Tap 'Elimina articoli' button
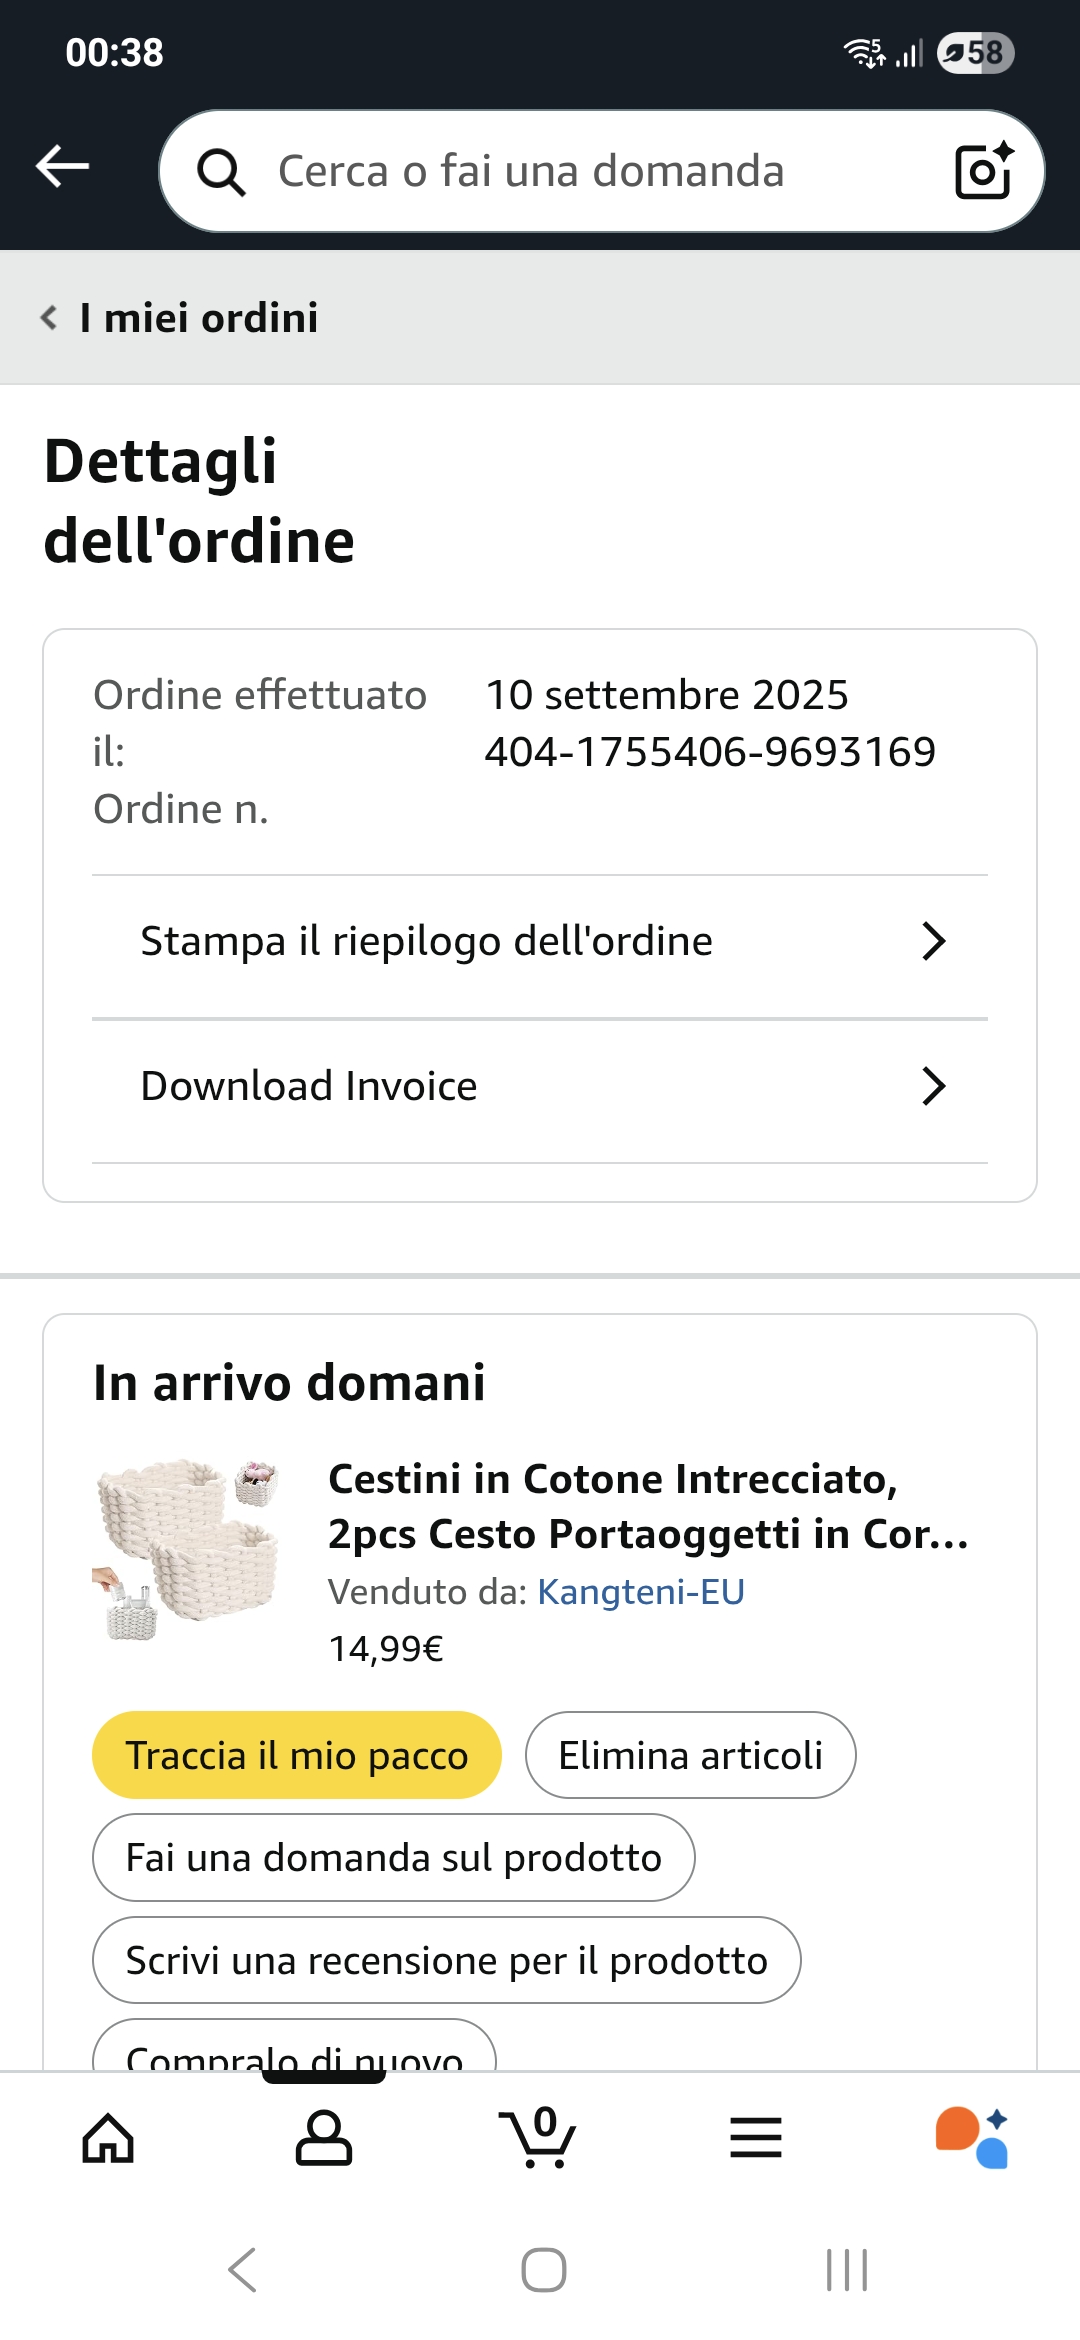This screenshot has height=2340, width=1080. pos(690,1755)
